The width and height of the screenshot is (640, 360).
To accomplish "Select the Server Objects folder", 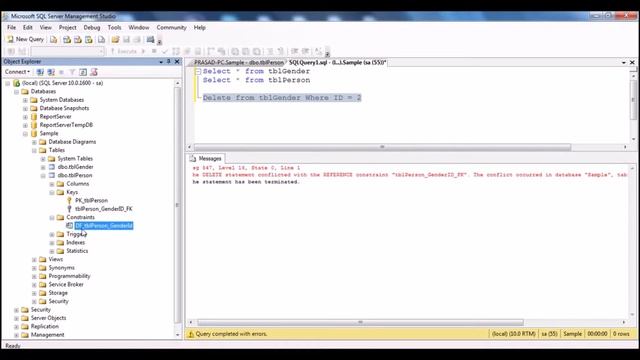I will (x=48, y=318).
